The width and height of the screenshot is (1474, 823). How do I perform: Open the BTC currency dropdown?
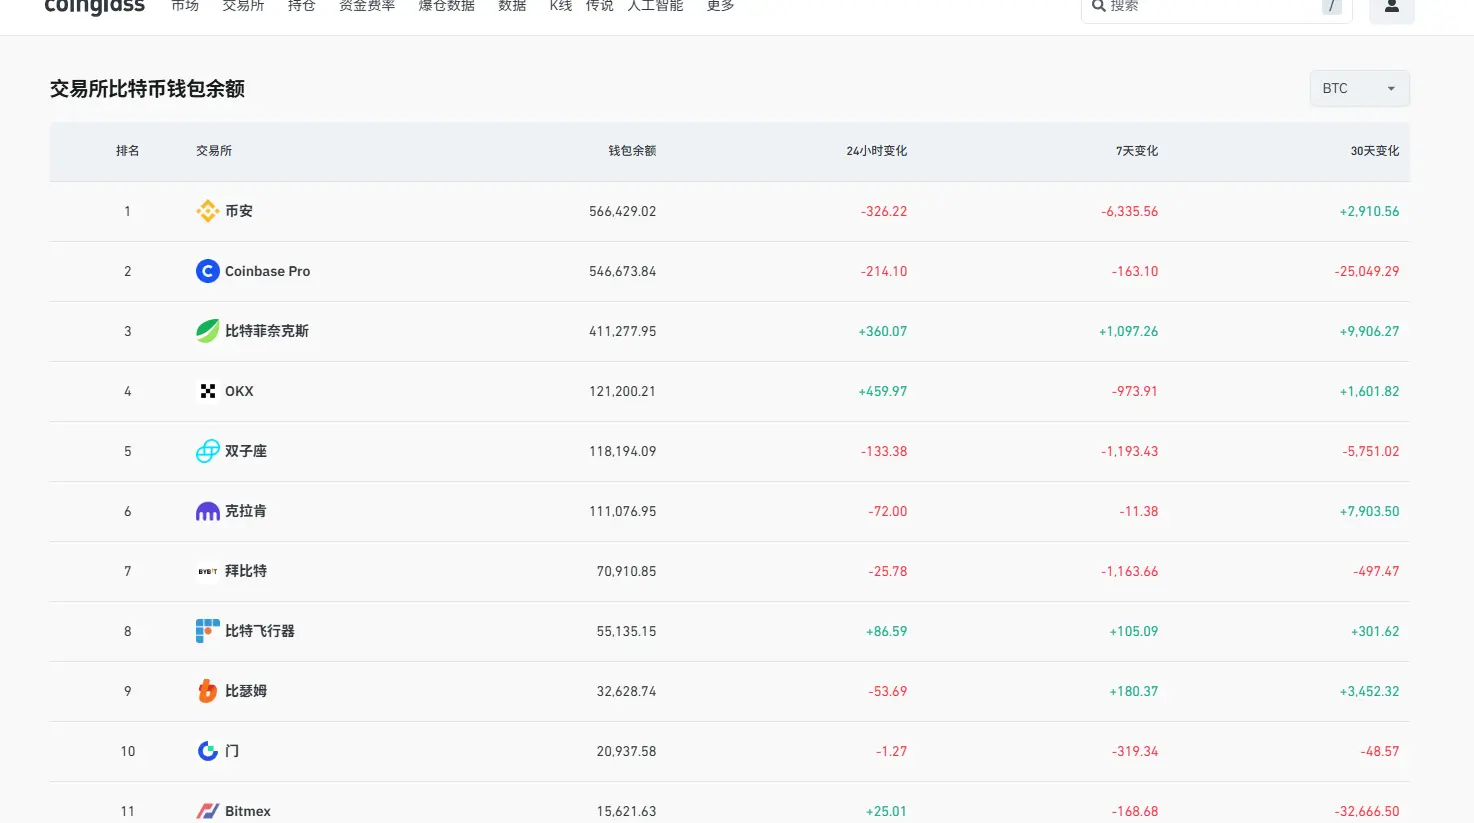1360,88
